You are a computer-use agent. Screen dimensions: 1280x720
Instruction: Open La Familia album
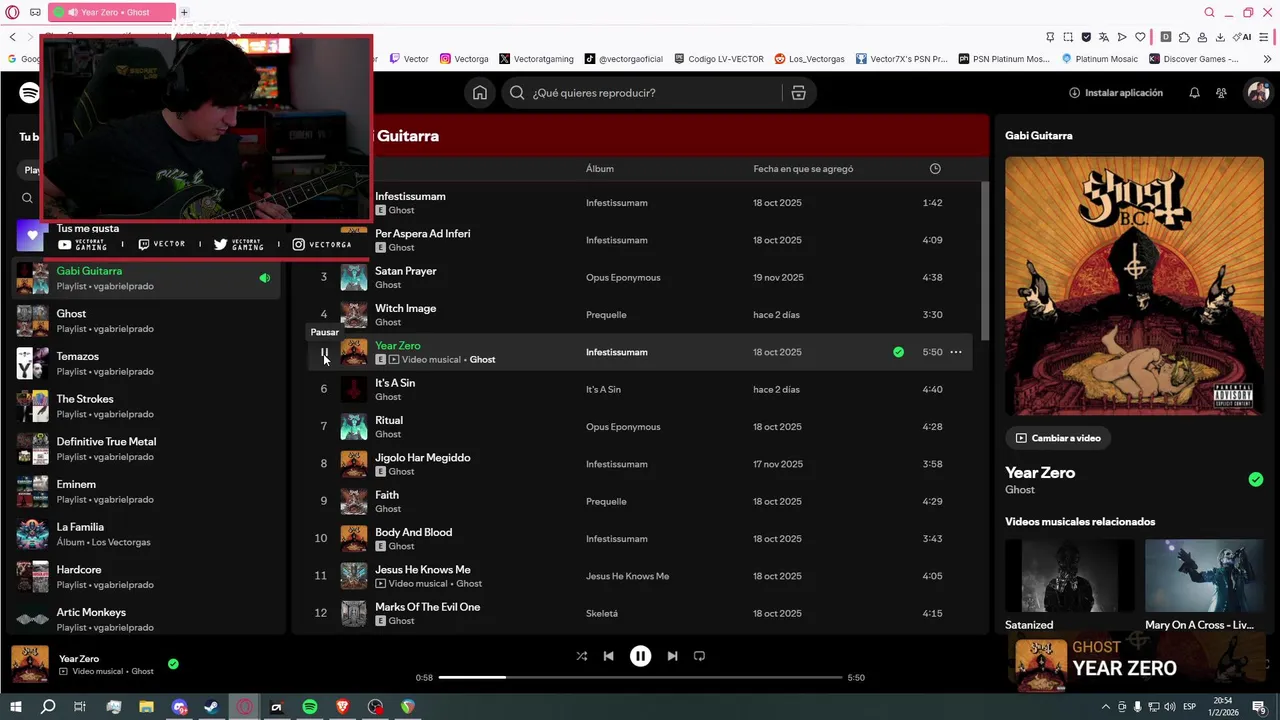click(148, 534)
